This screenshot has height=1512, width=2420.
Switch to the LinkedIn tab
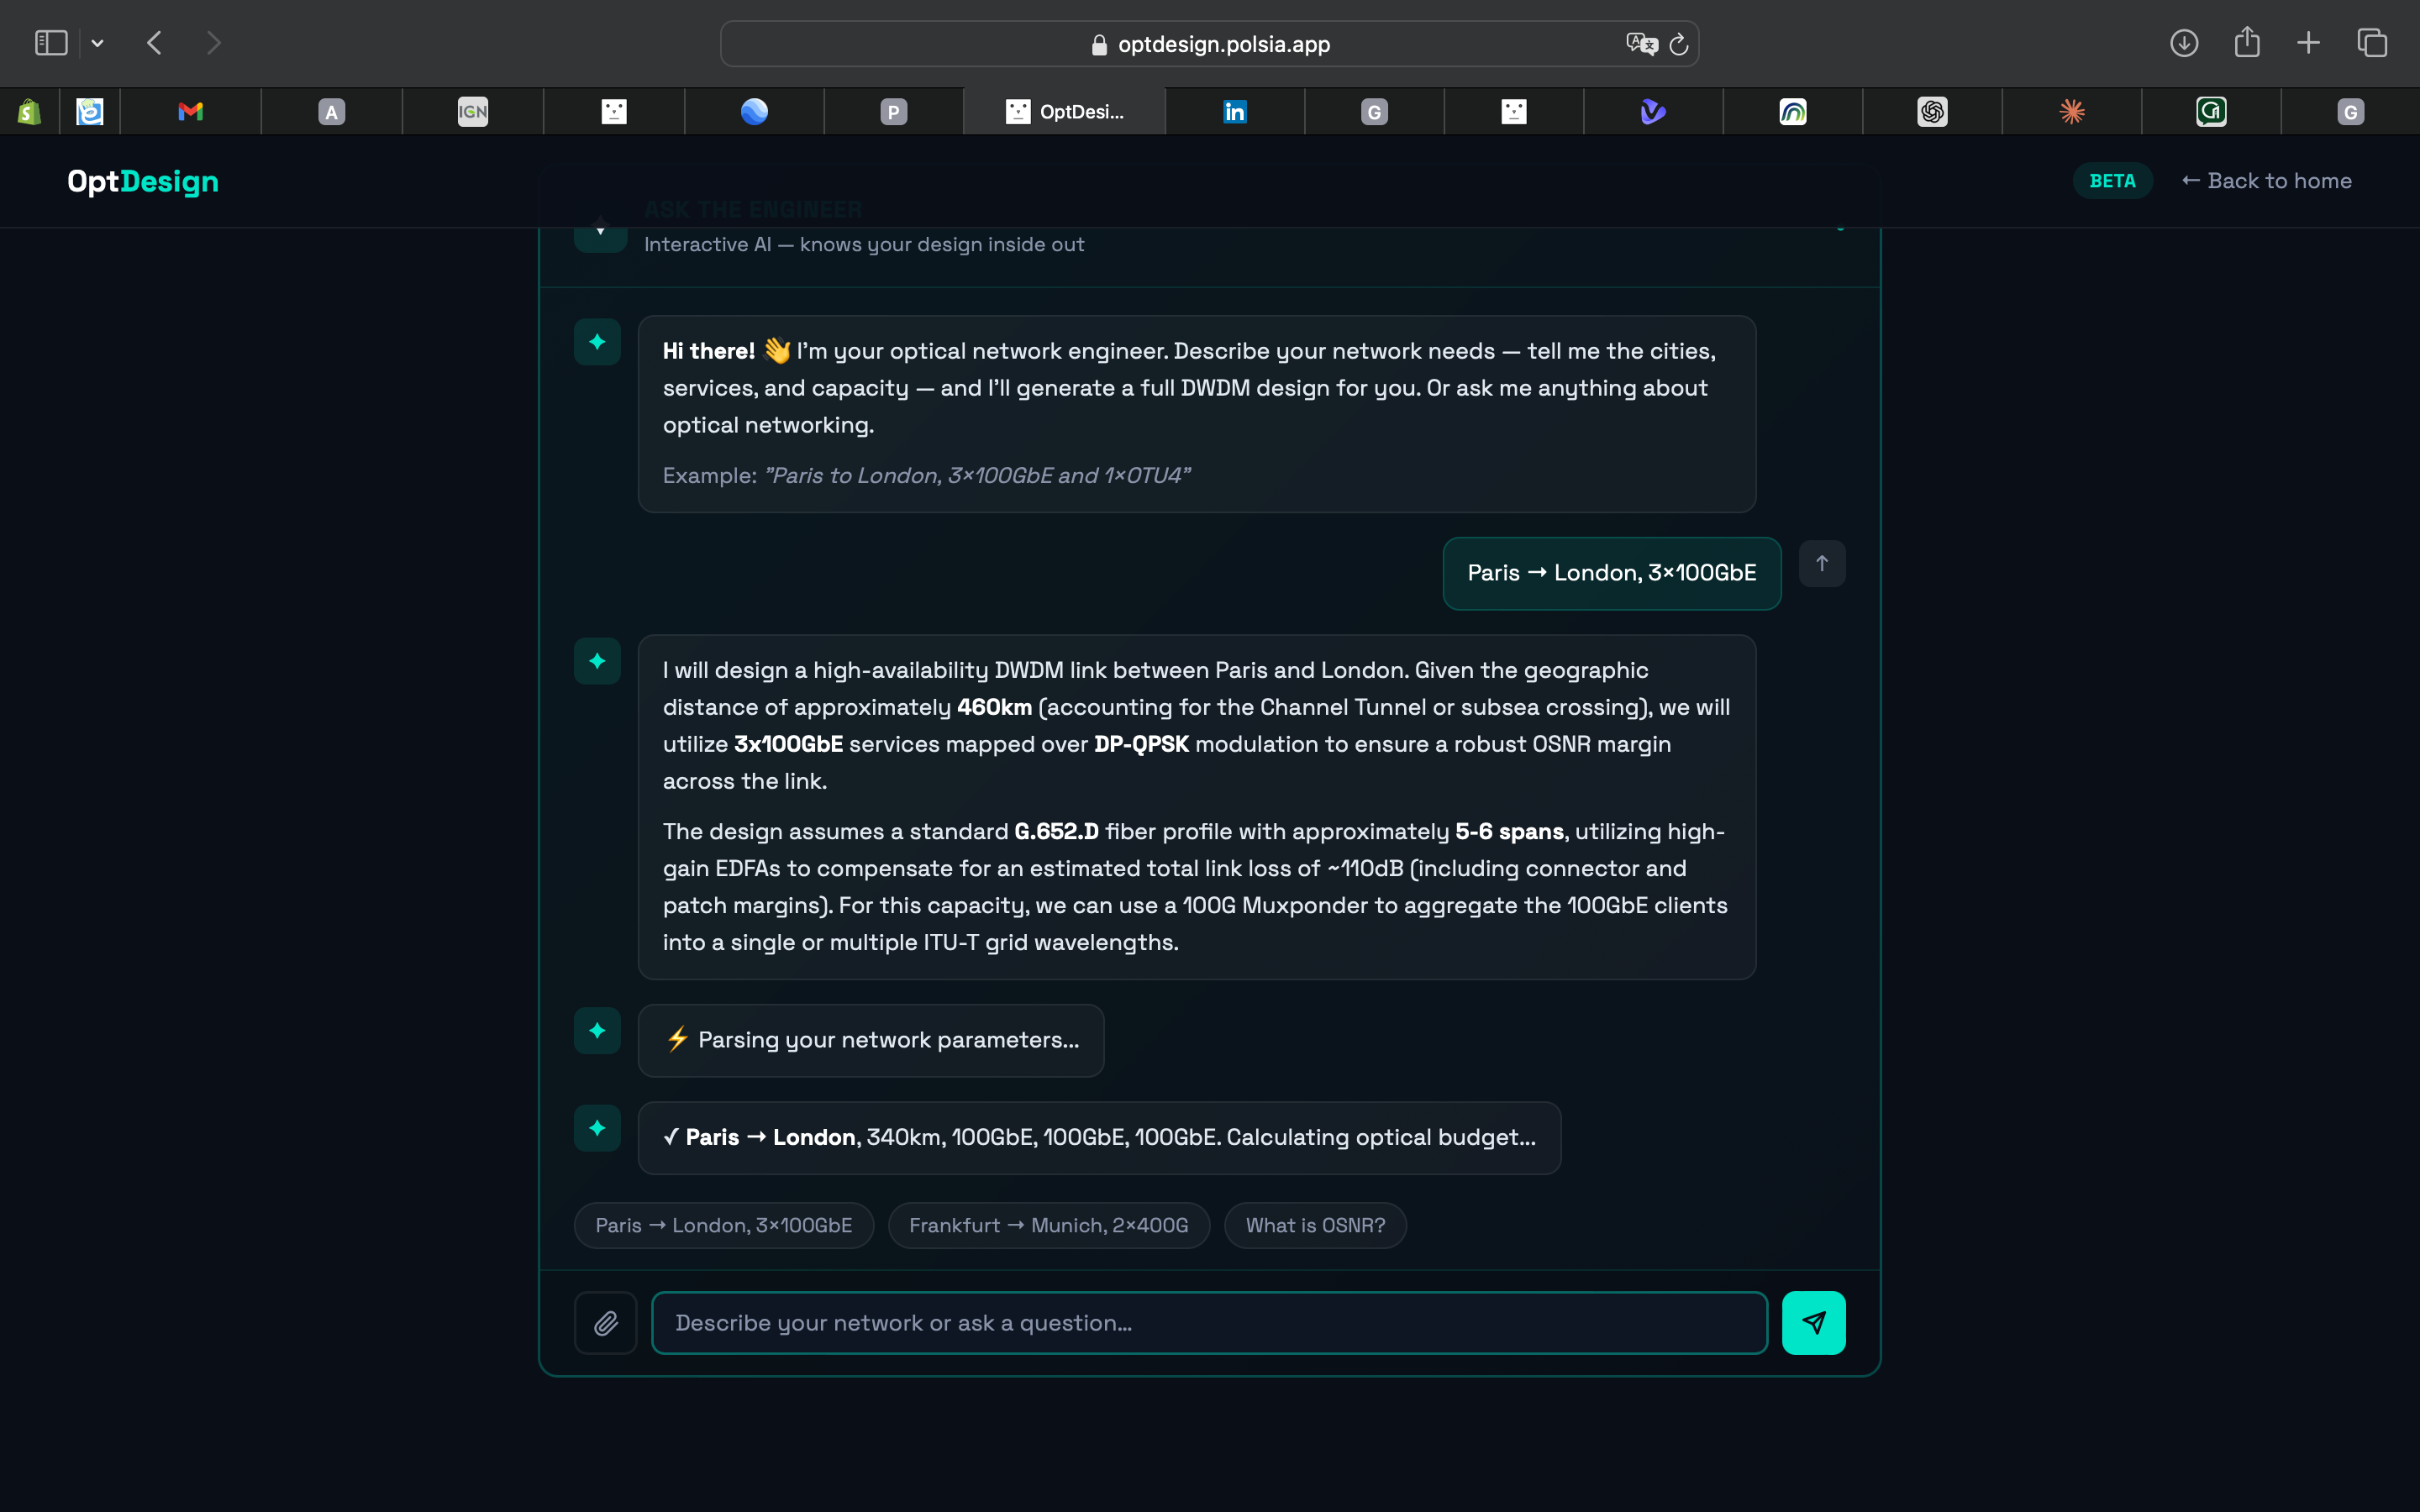pyautogui.click(x=1235, y=111)
